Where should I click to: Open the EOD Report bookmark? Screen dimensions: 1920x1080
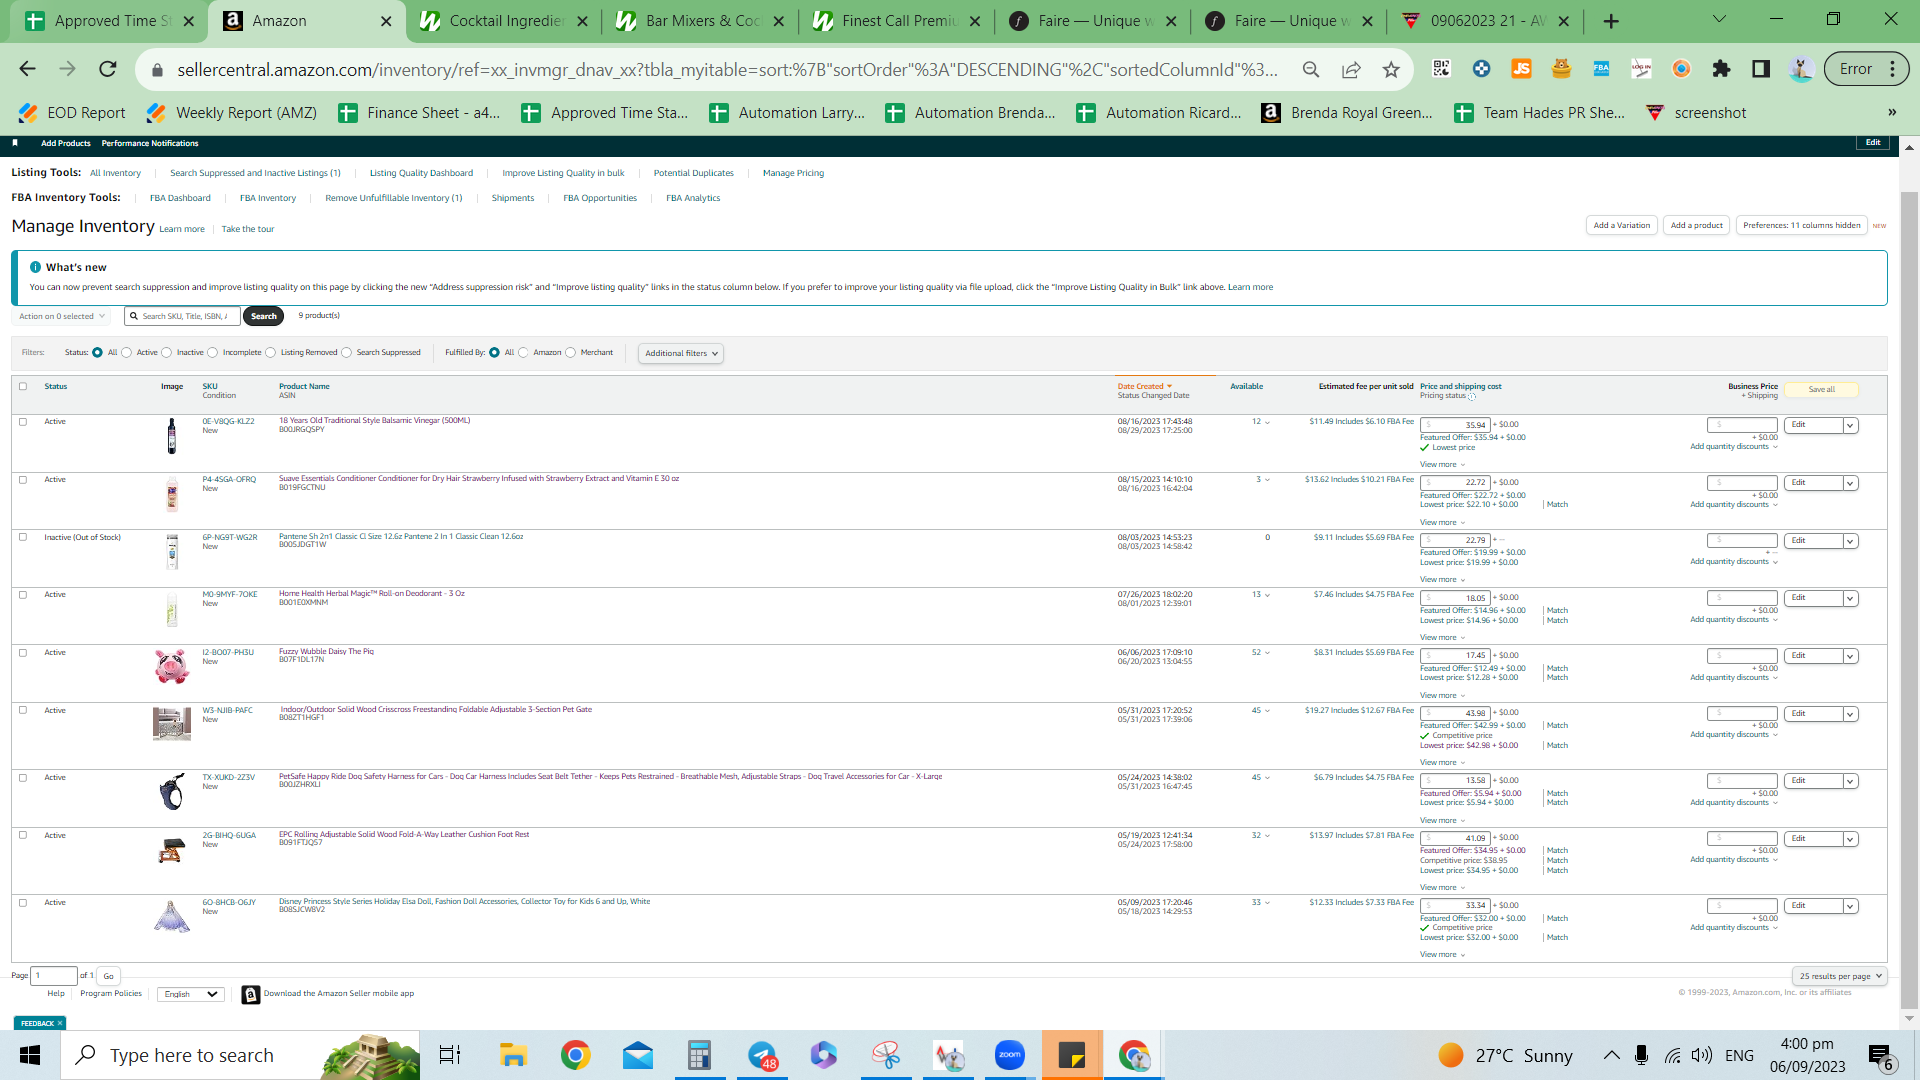tap(72, 113)
